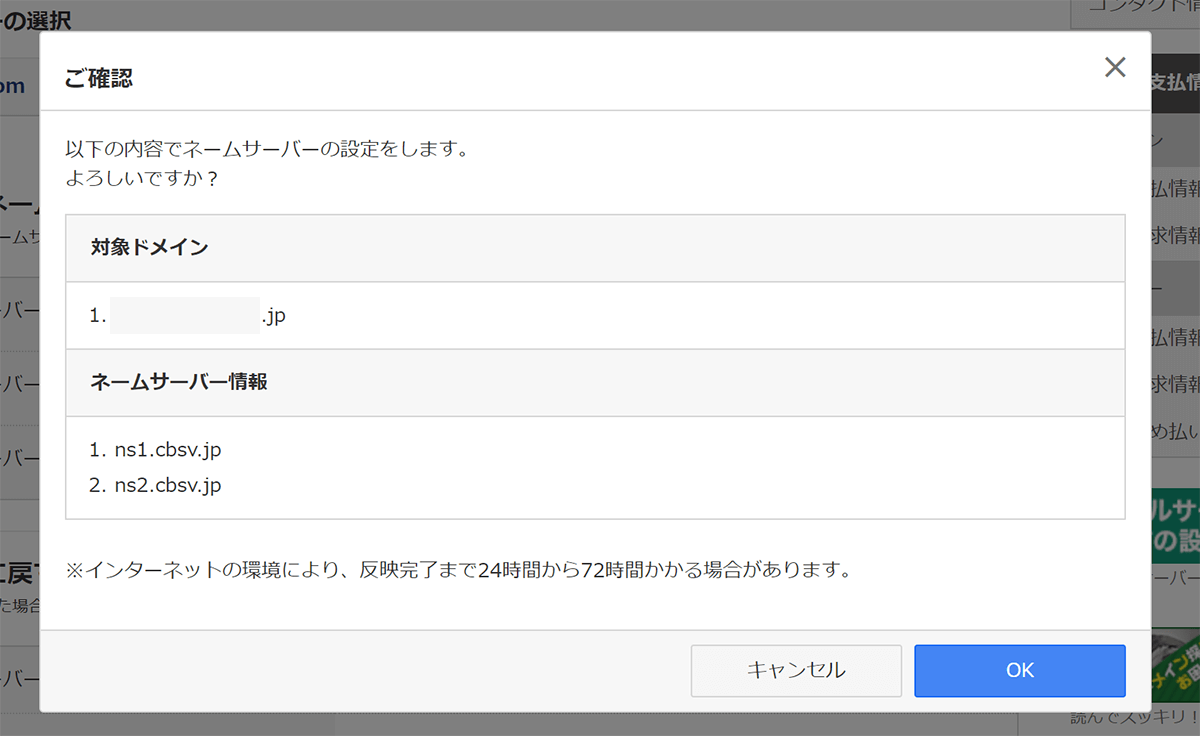Click the 対象ドメイン section header
The height and width of the screenshot is (736, 1200).
(150, 248)
